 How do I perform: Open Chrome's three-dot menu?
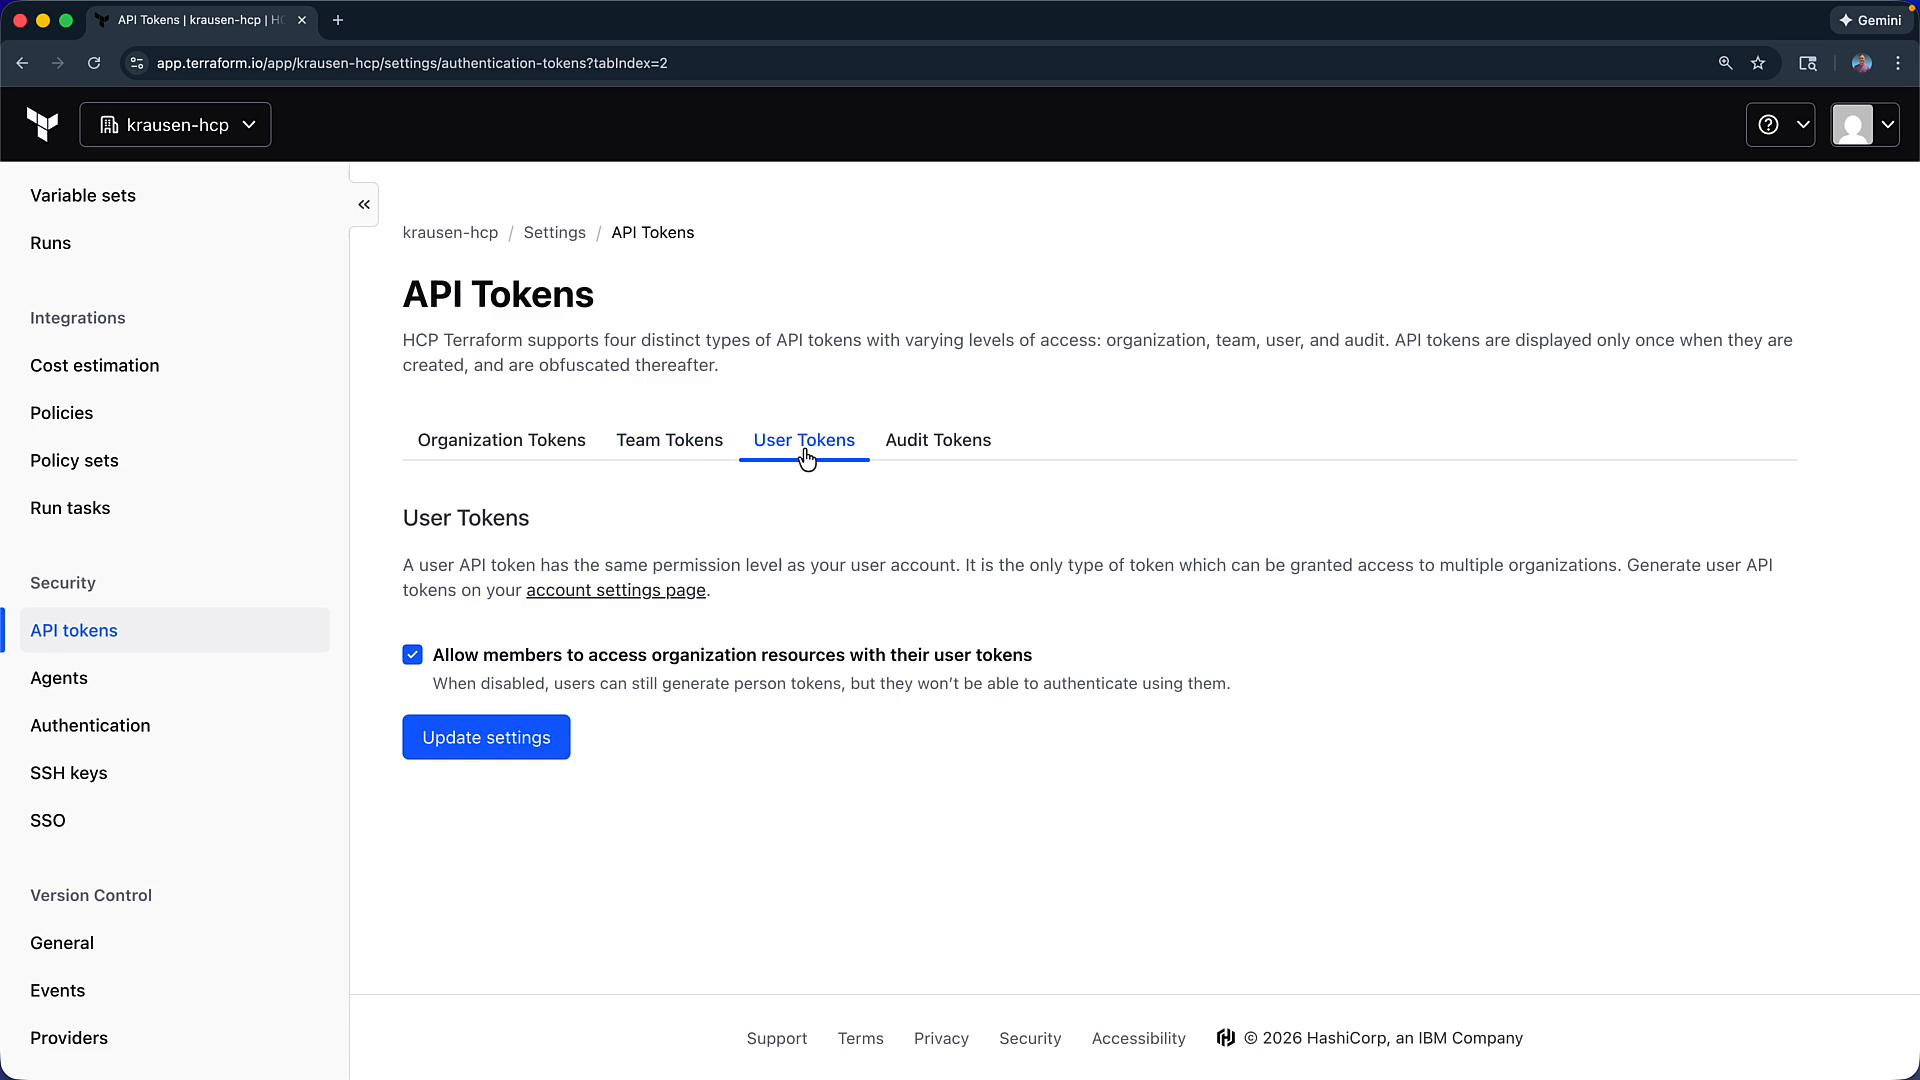coord(1898,63)
